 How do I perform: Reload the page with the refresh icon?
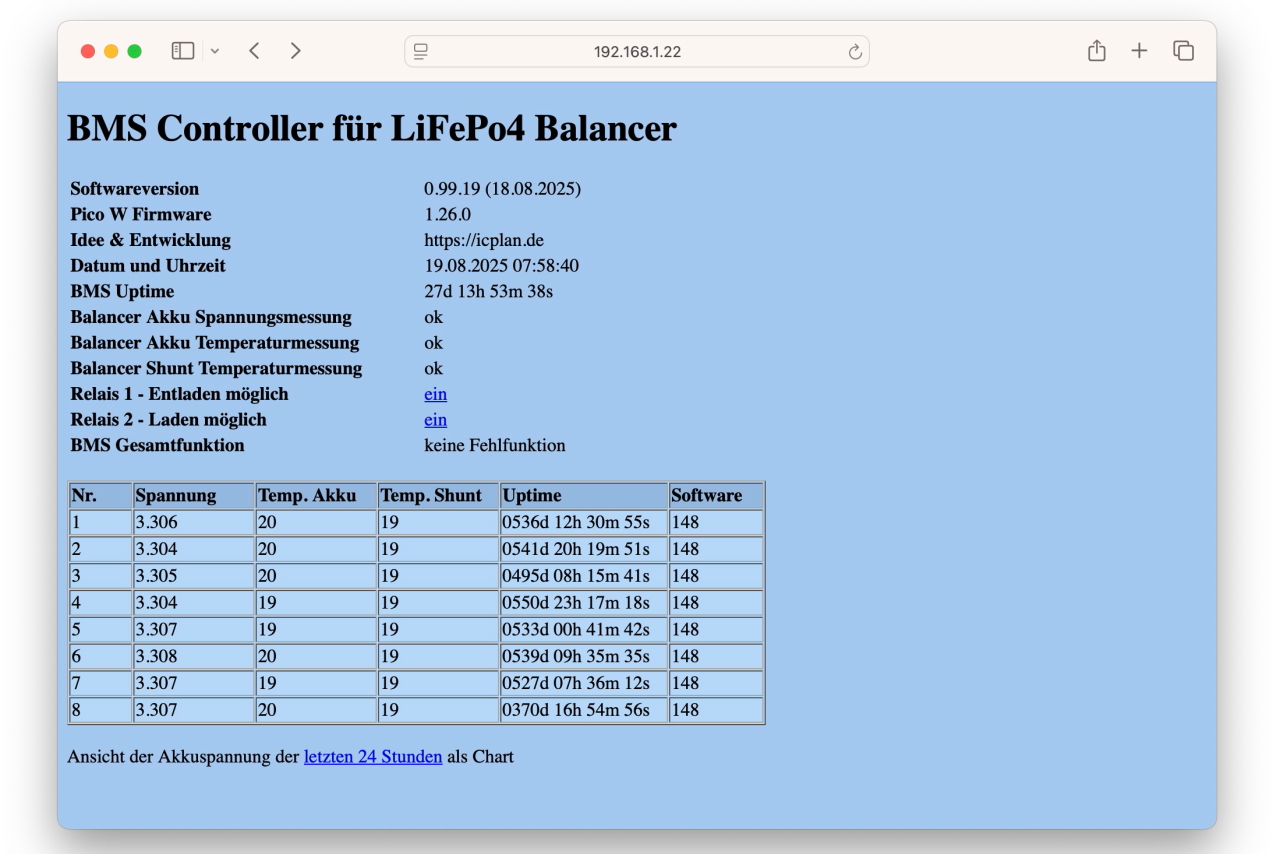[854, 52]
